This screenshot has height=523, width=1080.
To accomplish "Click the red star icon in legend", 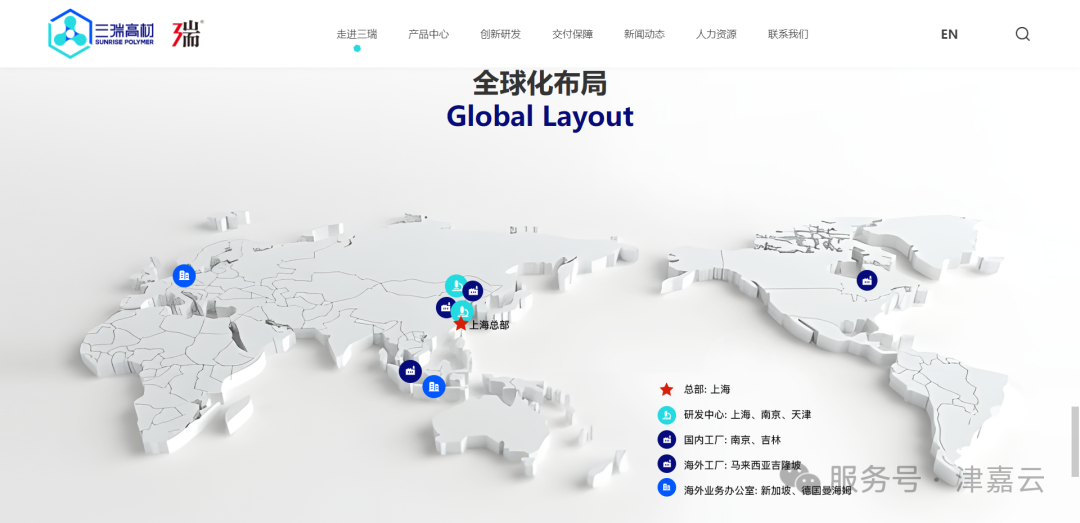I will [x=666, y=389].
